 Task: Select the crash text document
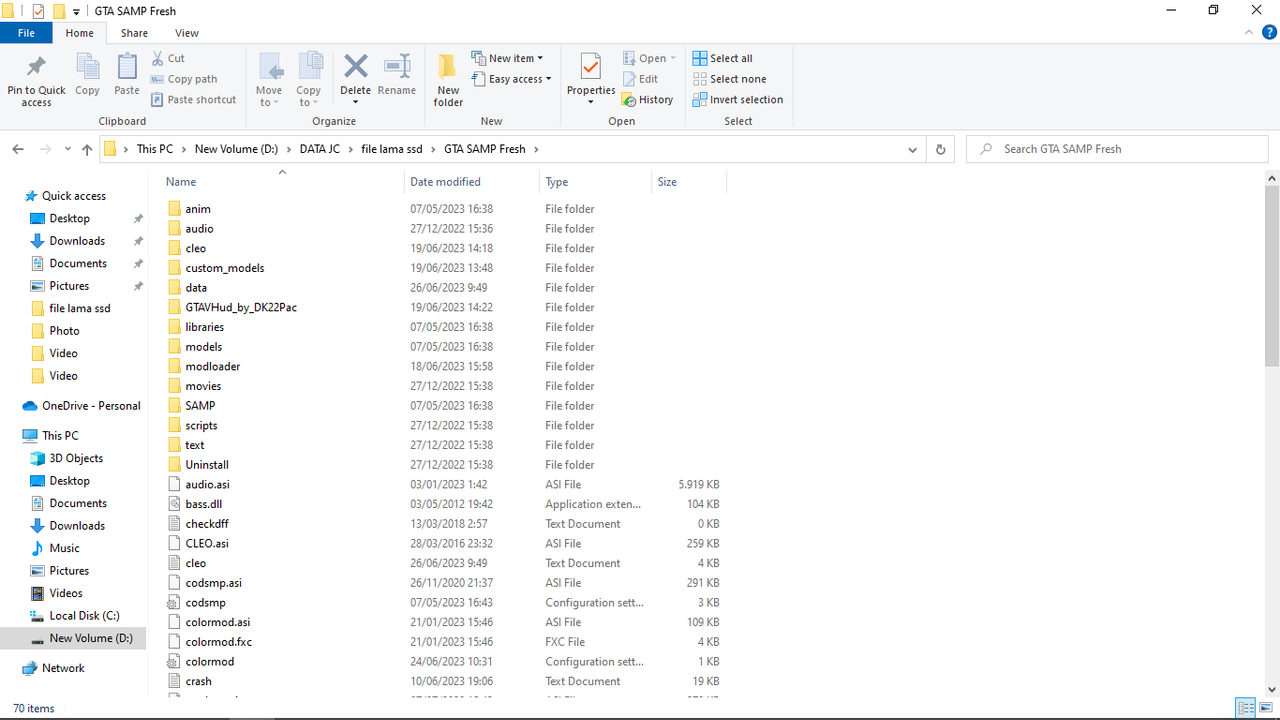198,681
